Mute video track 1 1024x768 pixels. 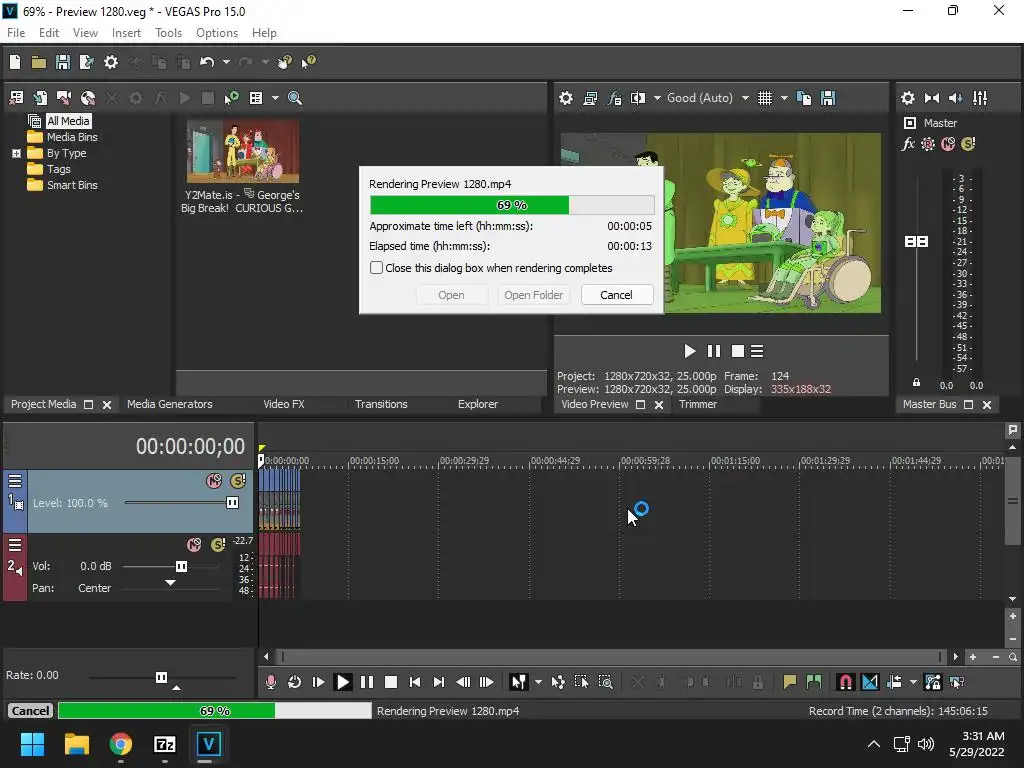click(214, 481)
